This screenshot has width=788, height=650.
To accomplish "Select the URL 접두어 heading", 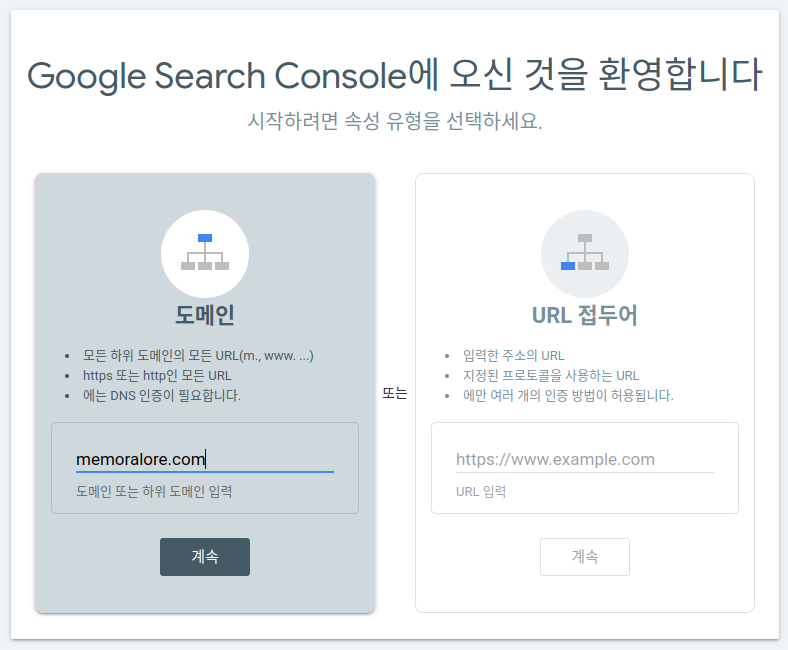I will (x=585, y=315).
